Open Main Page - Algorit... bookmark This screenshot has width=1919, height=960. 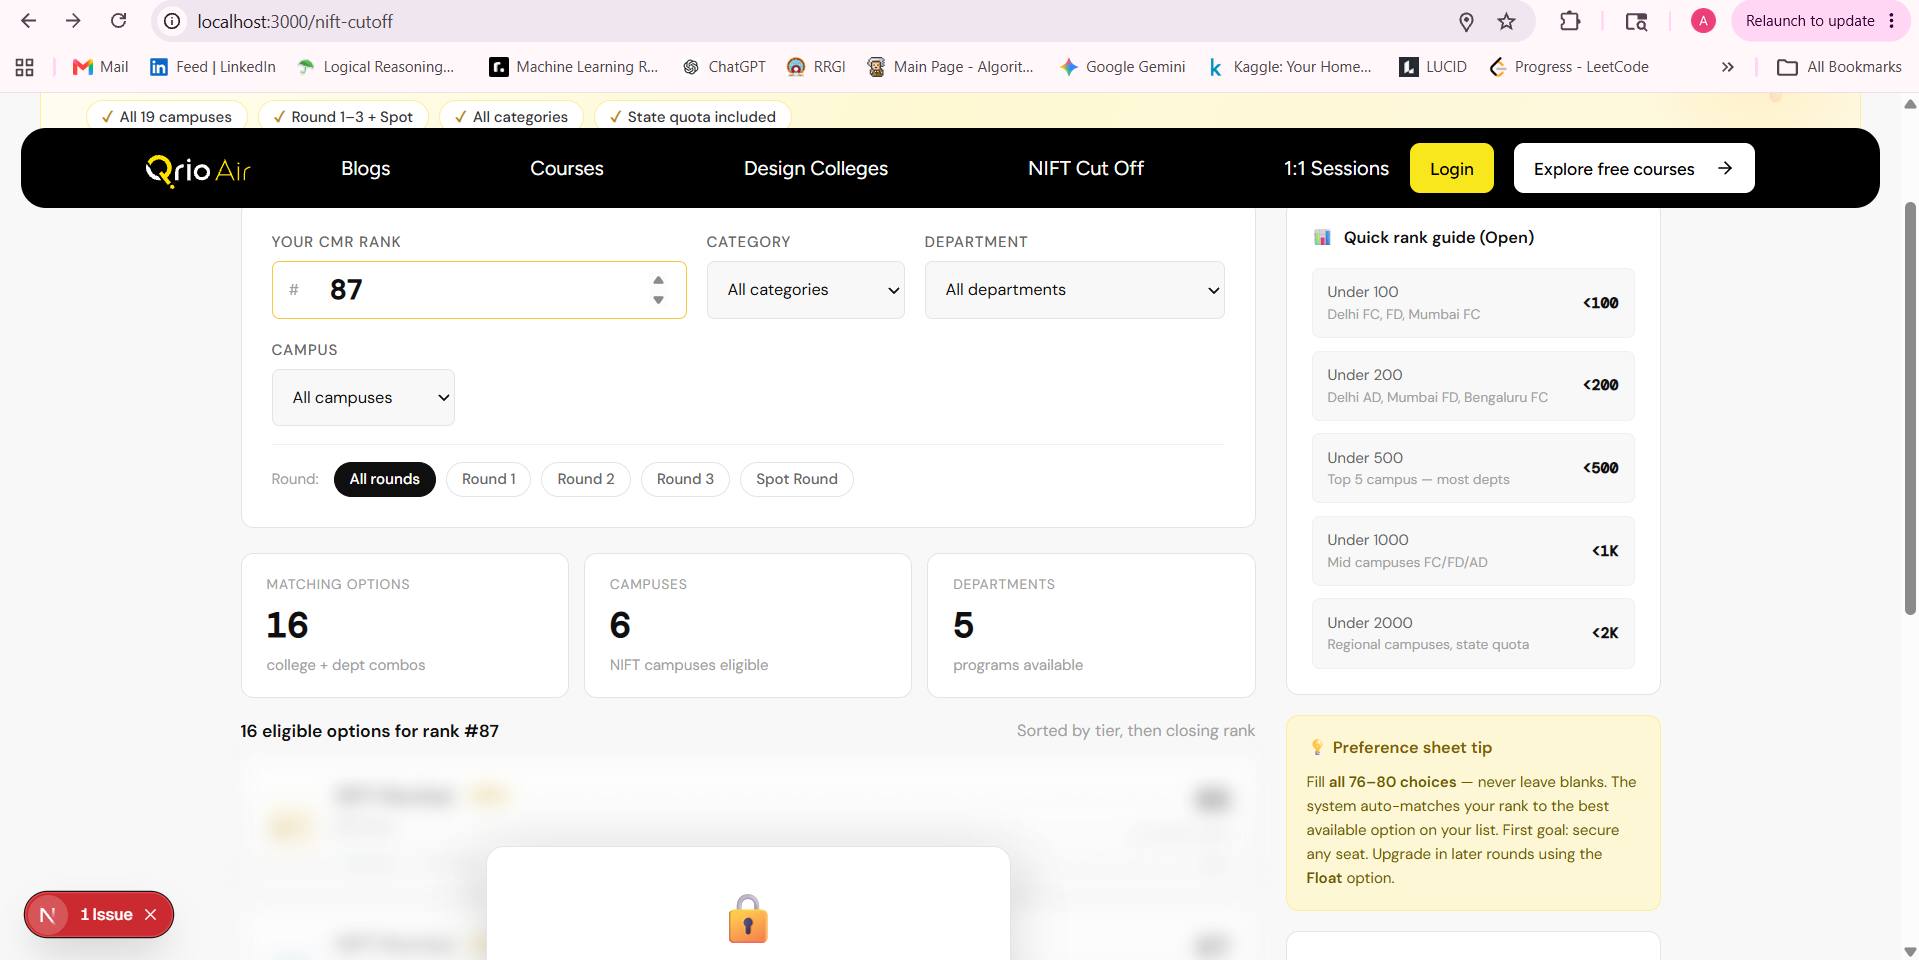950,67
